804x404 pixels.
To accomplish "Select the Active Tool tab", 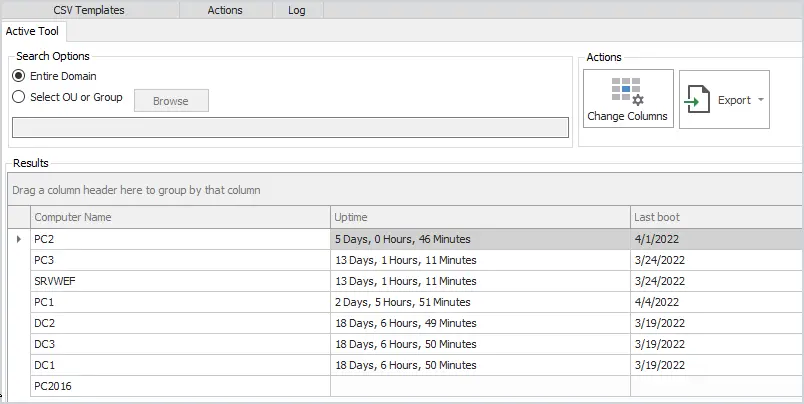I will tap(32, 31).
